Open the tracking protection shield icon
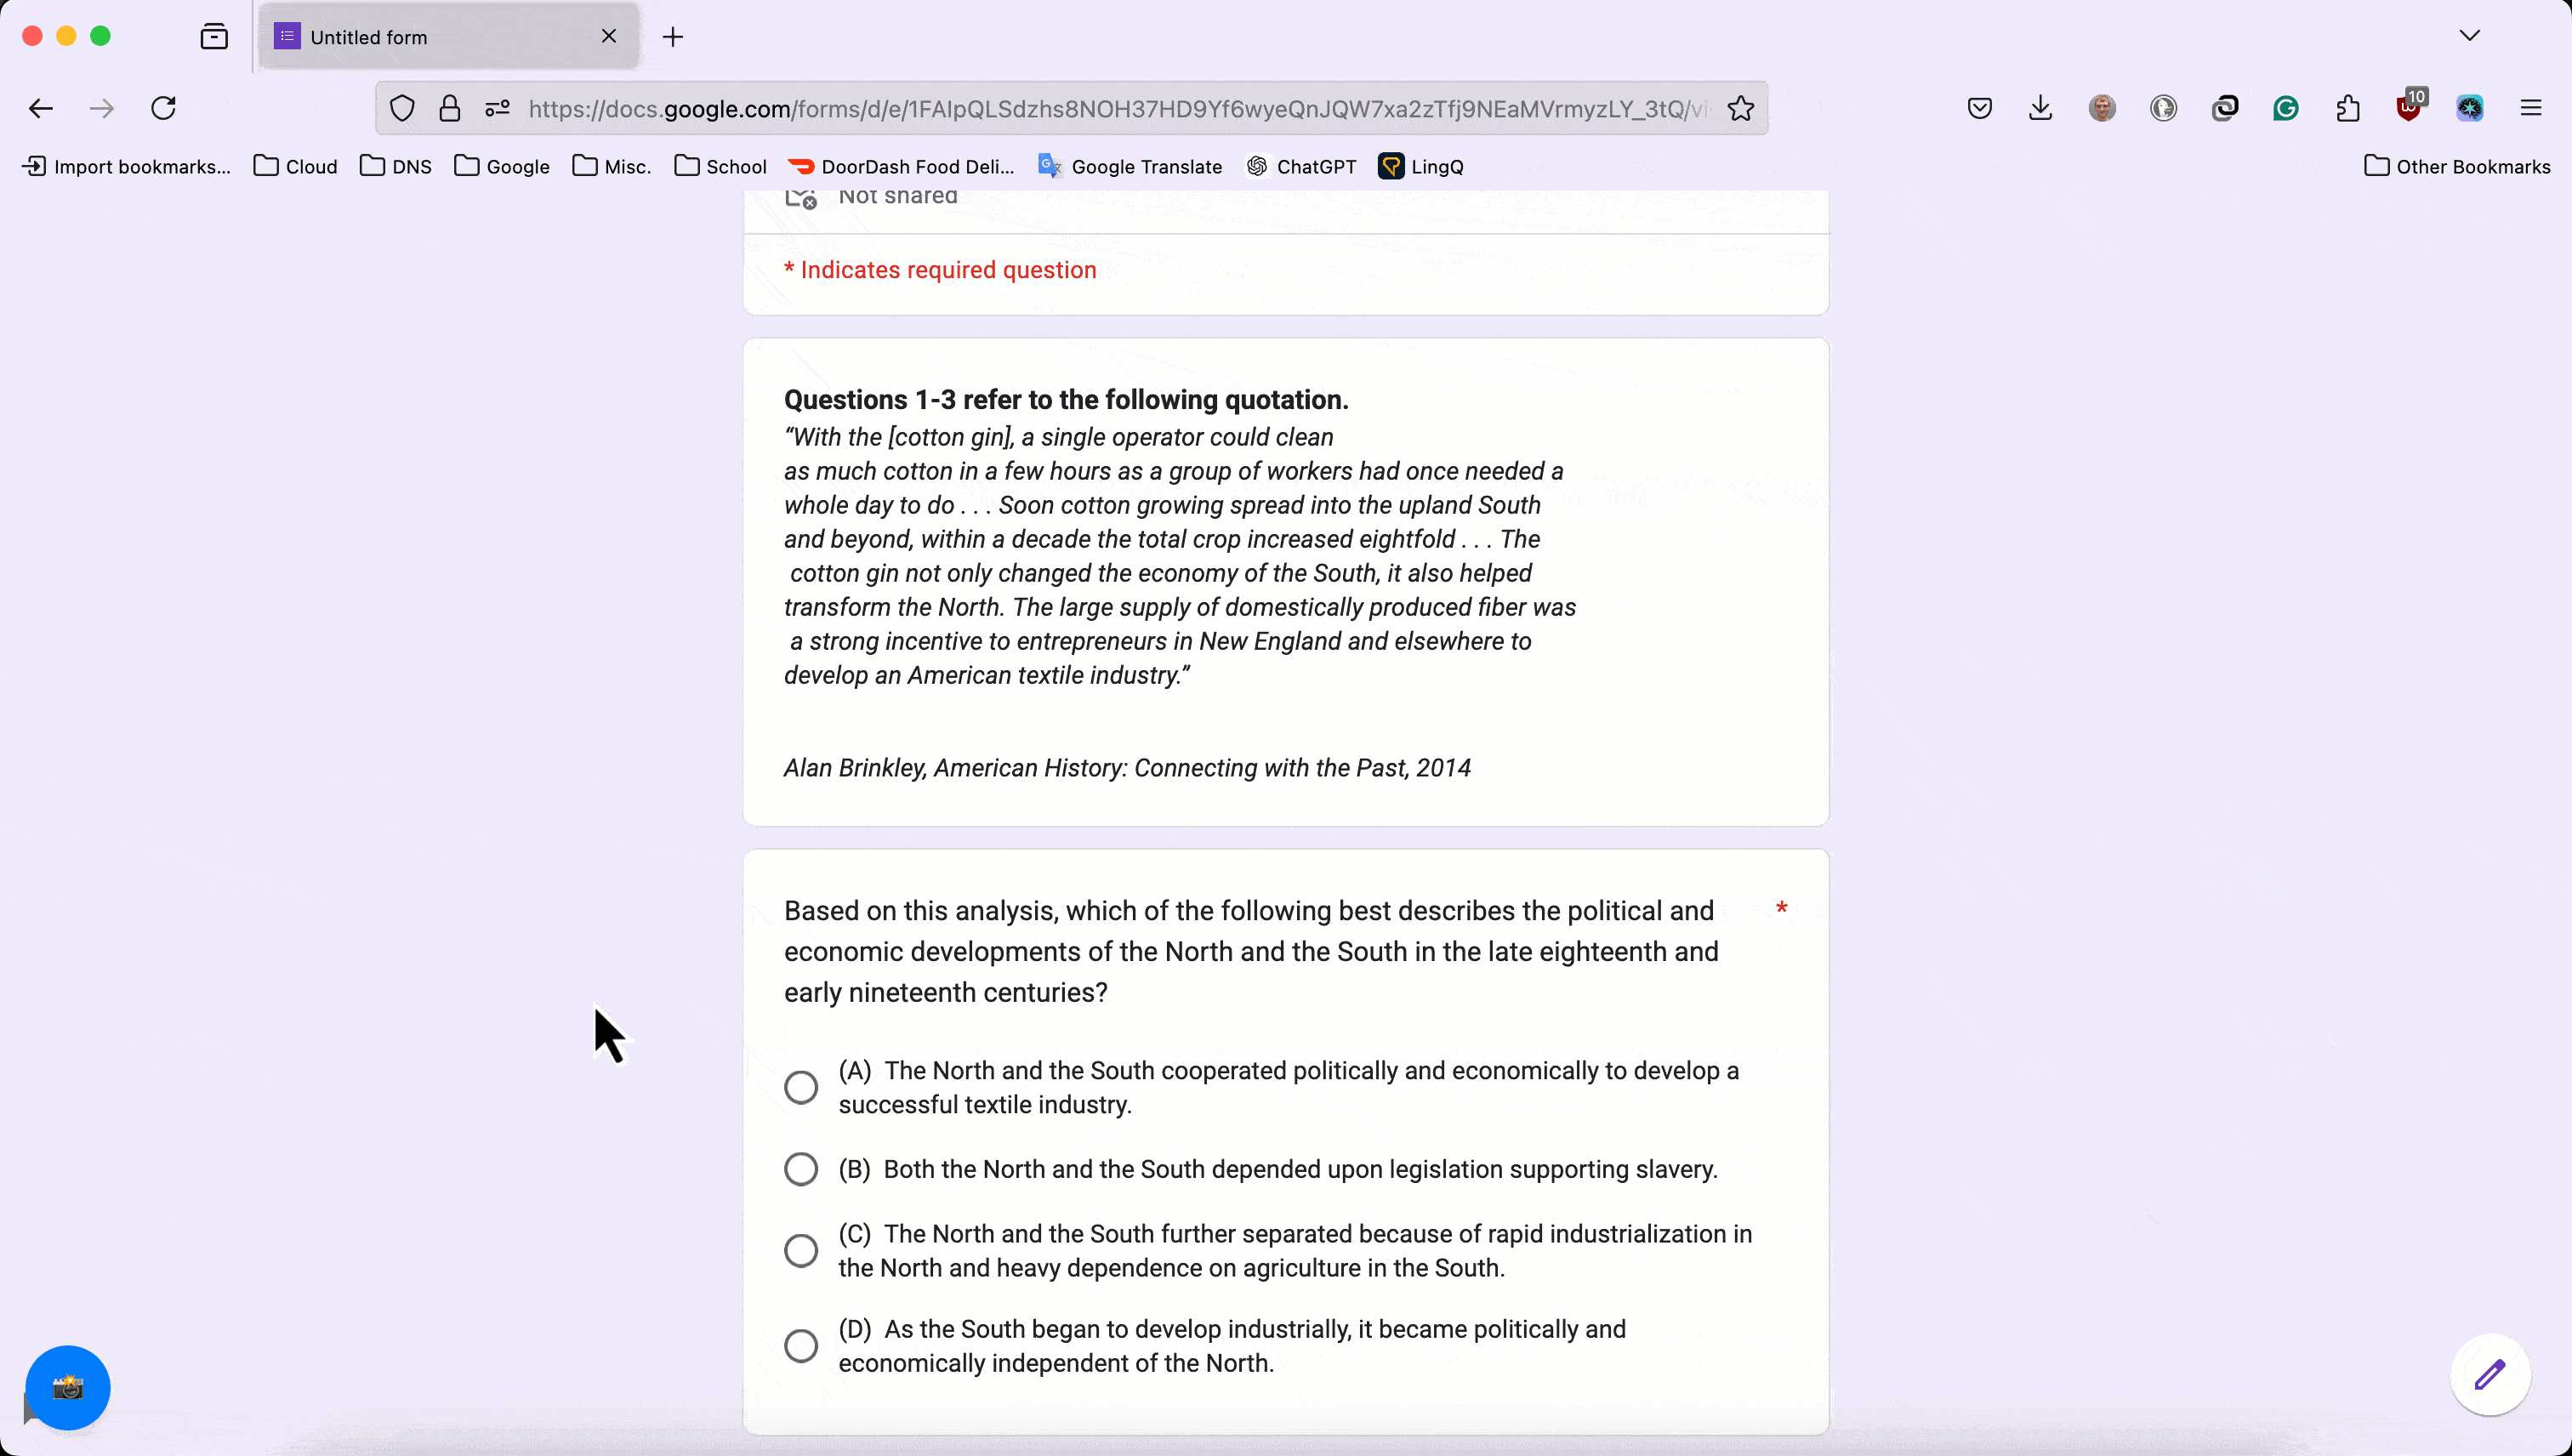The image size is (2572, 1456). click(402, 108)
